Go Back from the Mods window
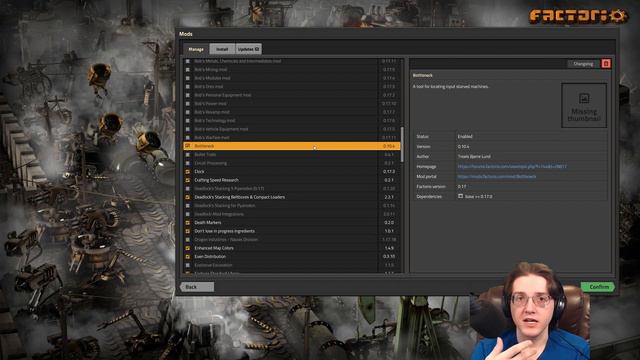Image resolution: width=640 pixels, height=360 pixels. pyautogui.click(x=197, y=287)
